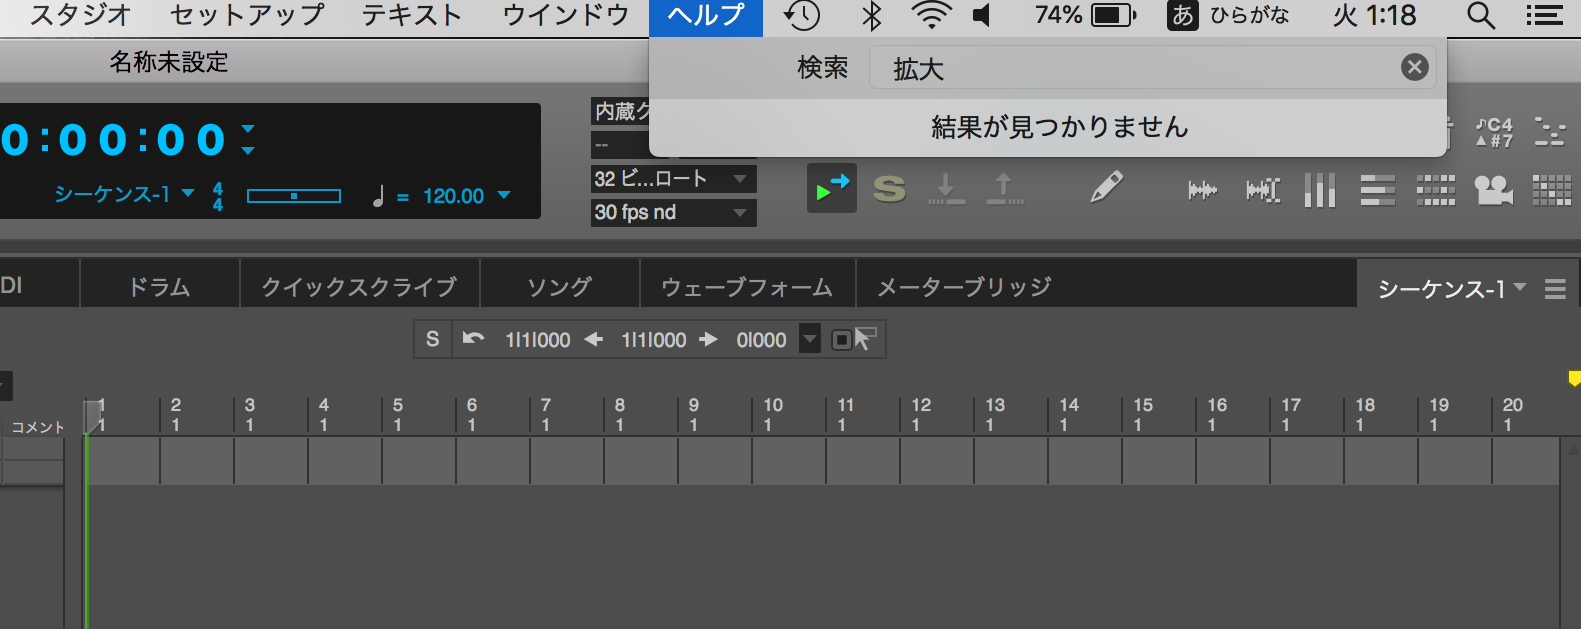The width and height of the screenshot is (1581, 629).
Task: Click the C4 #7 note display icon
Action: (1494, 132)
